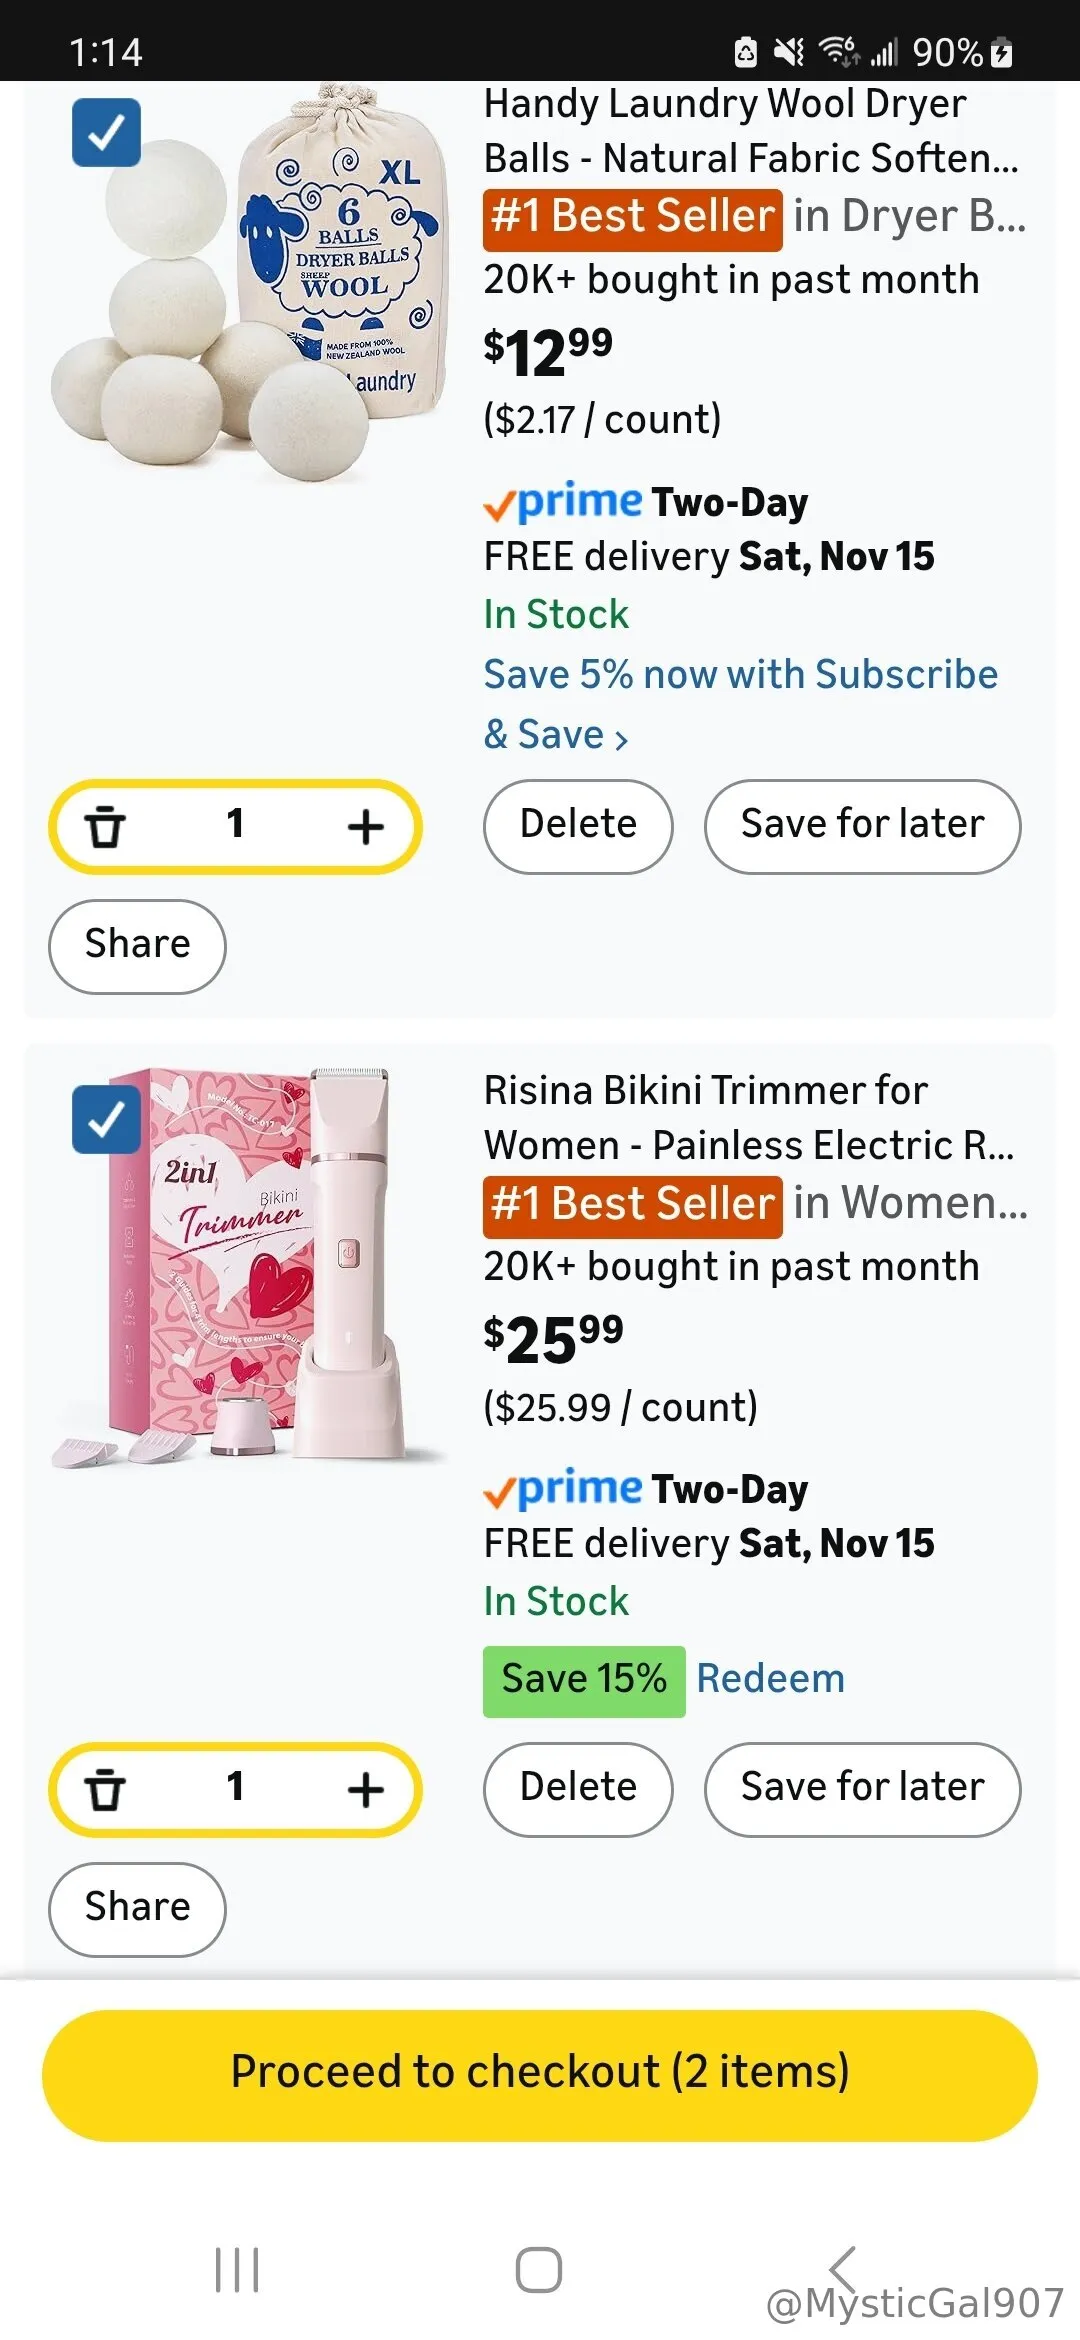Tap trash icon for Risina bikini trimmer
The image size is (1080, 2340).
click(x=104, y=1789)
